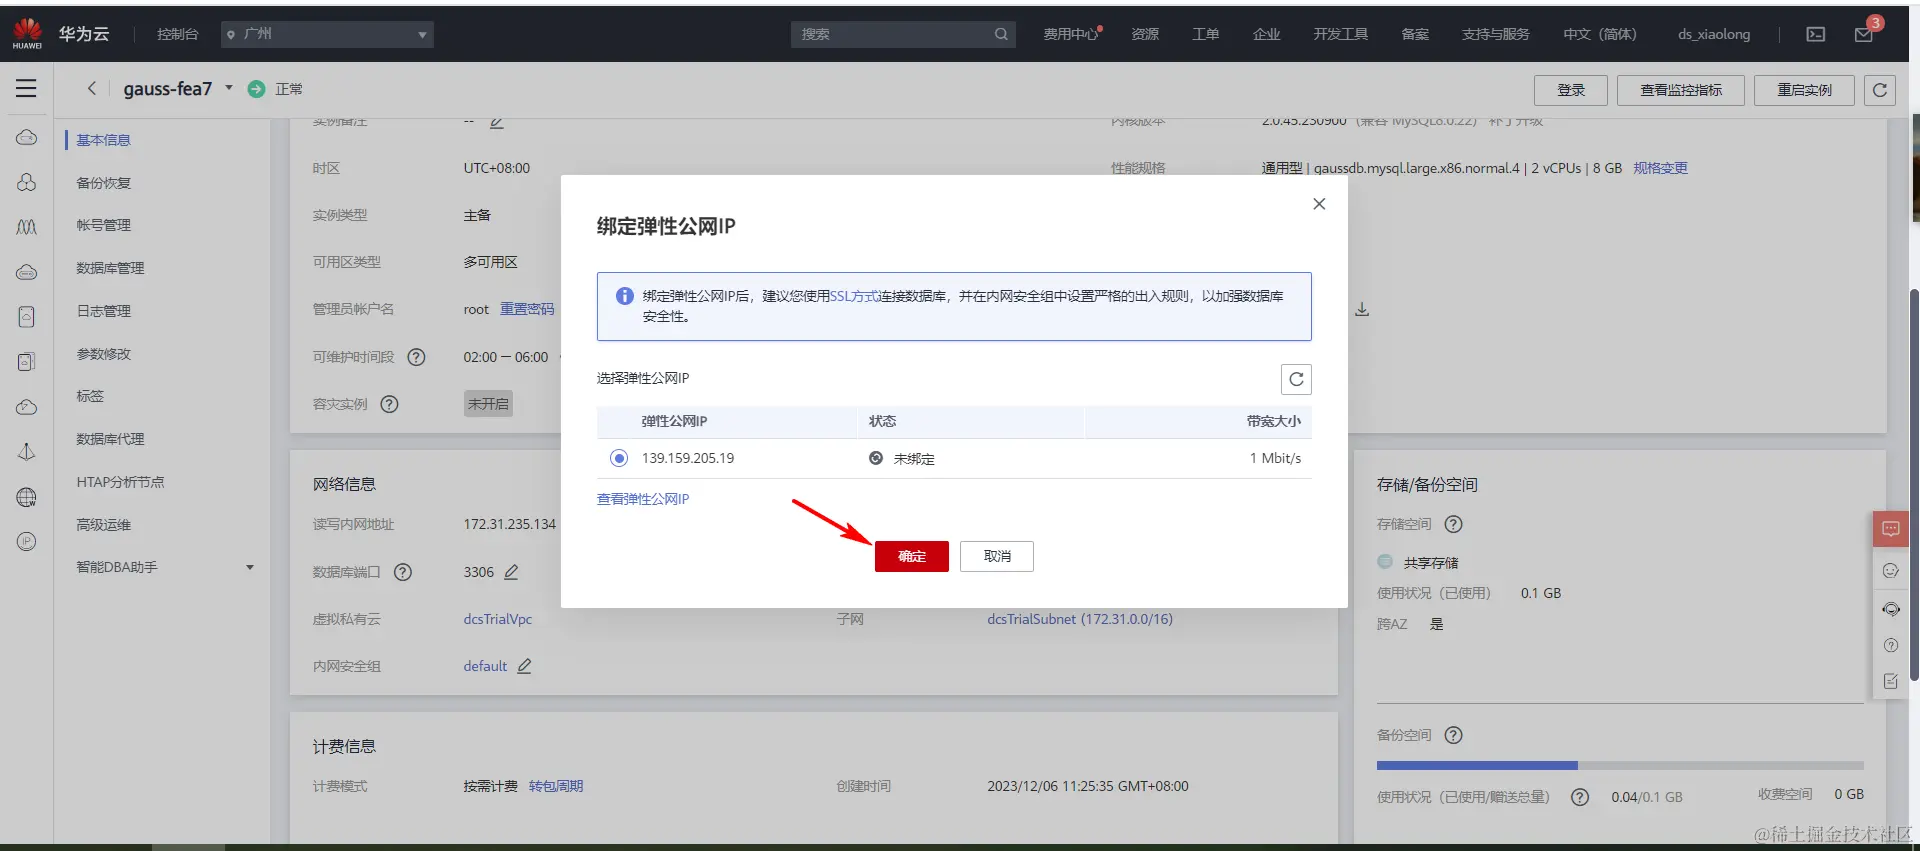Edit the database port 3306

click(511, 572)
